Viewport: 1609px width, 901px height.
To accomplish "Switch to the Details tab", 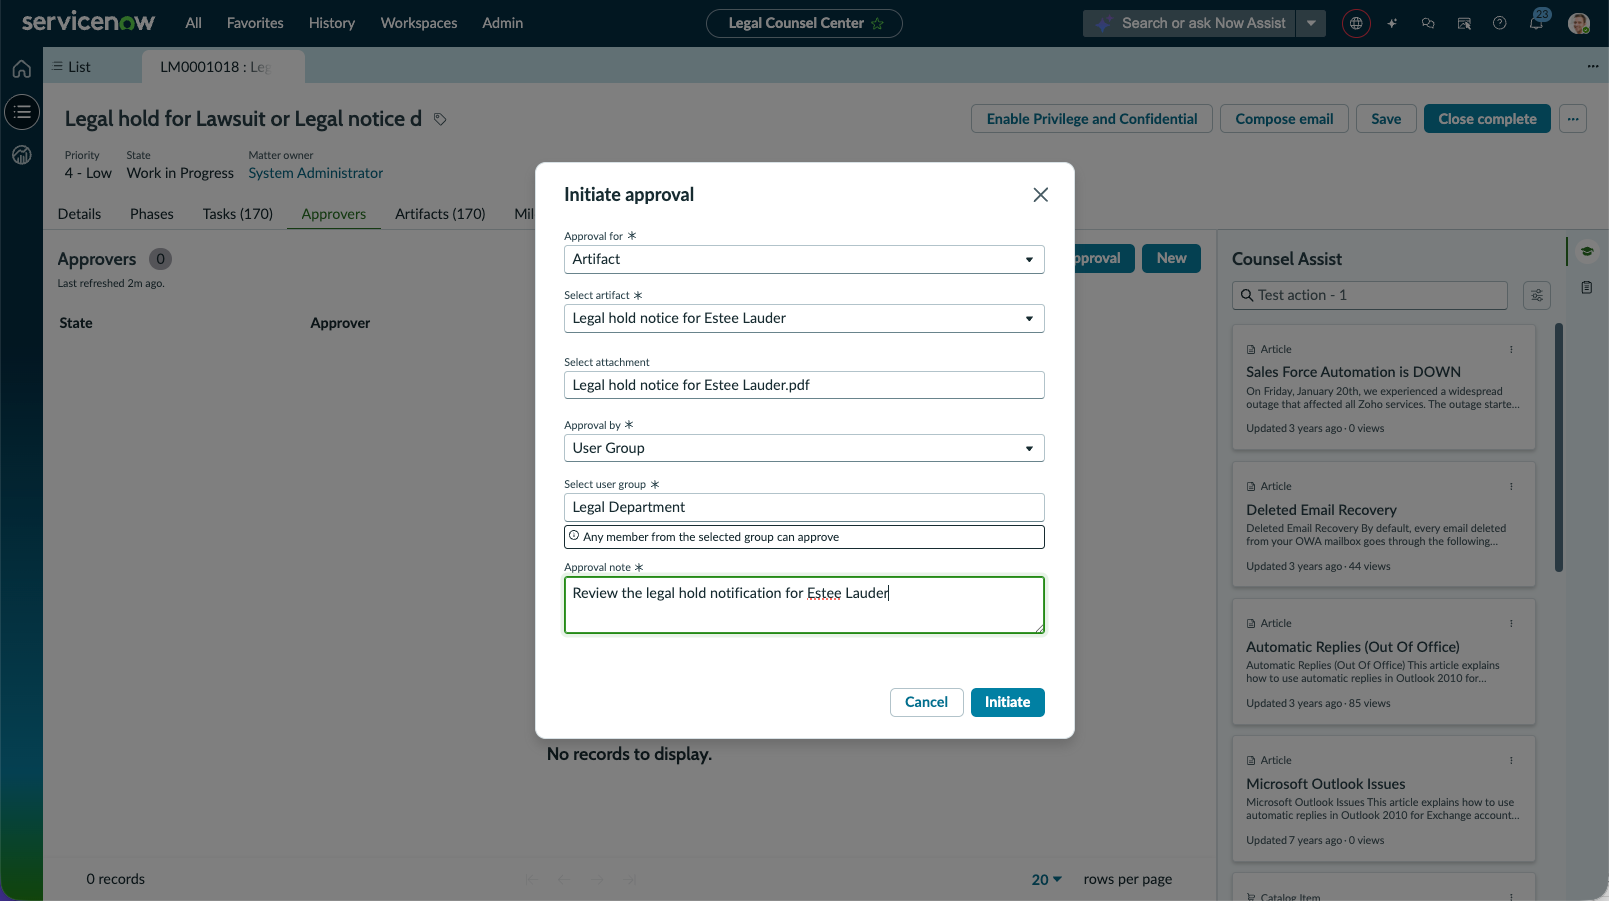I will click(79, 214).
